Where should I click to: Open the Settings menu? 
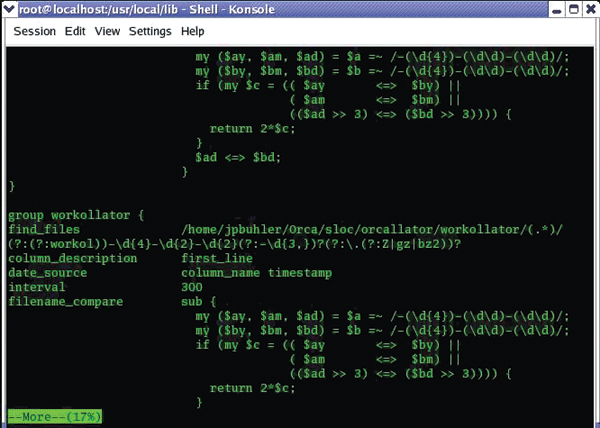pos(150,31)
